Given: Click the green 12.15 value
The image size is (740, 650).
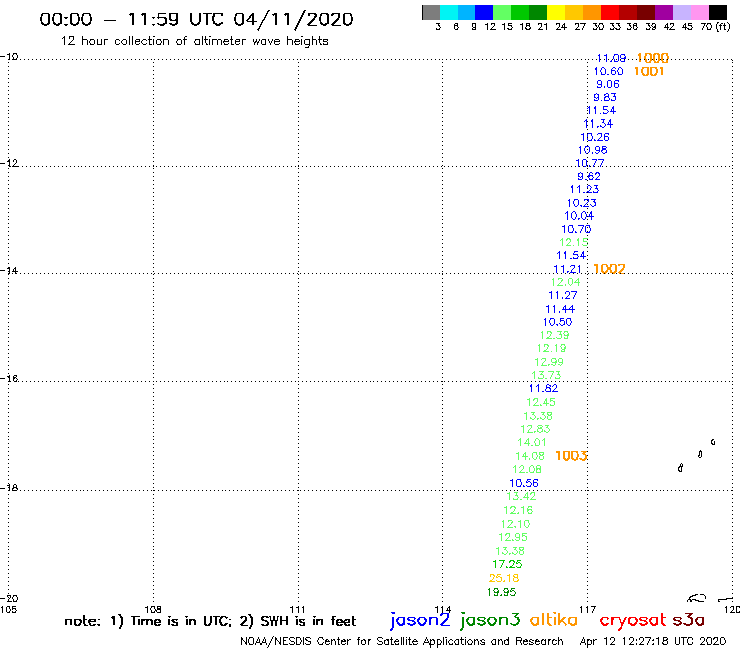Looking at the screenshot, I should point(574,242).
